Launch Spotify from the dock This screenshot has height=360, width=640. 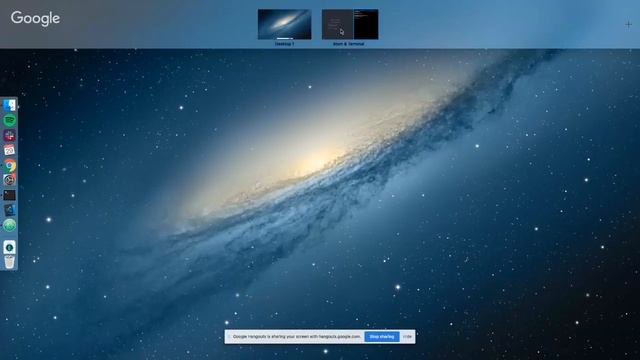(9, 120)
